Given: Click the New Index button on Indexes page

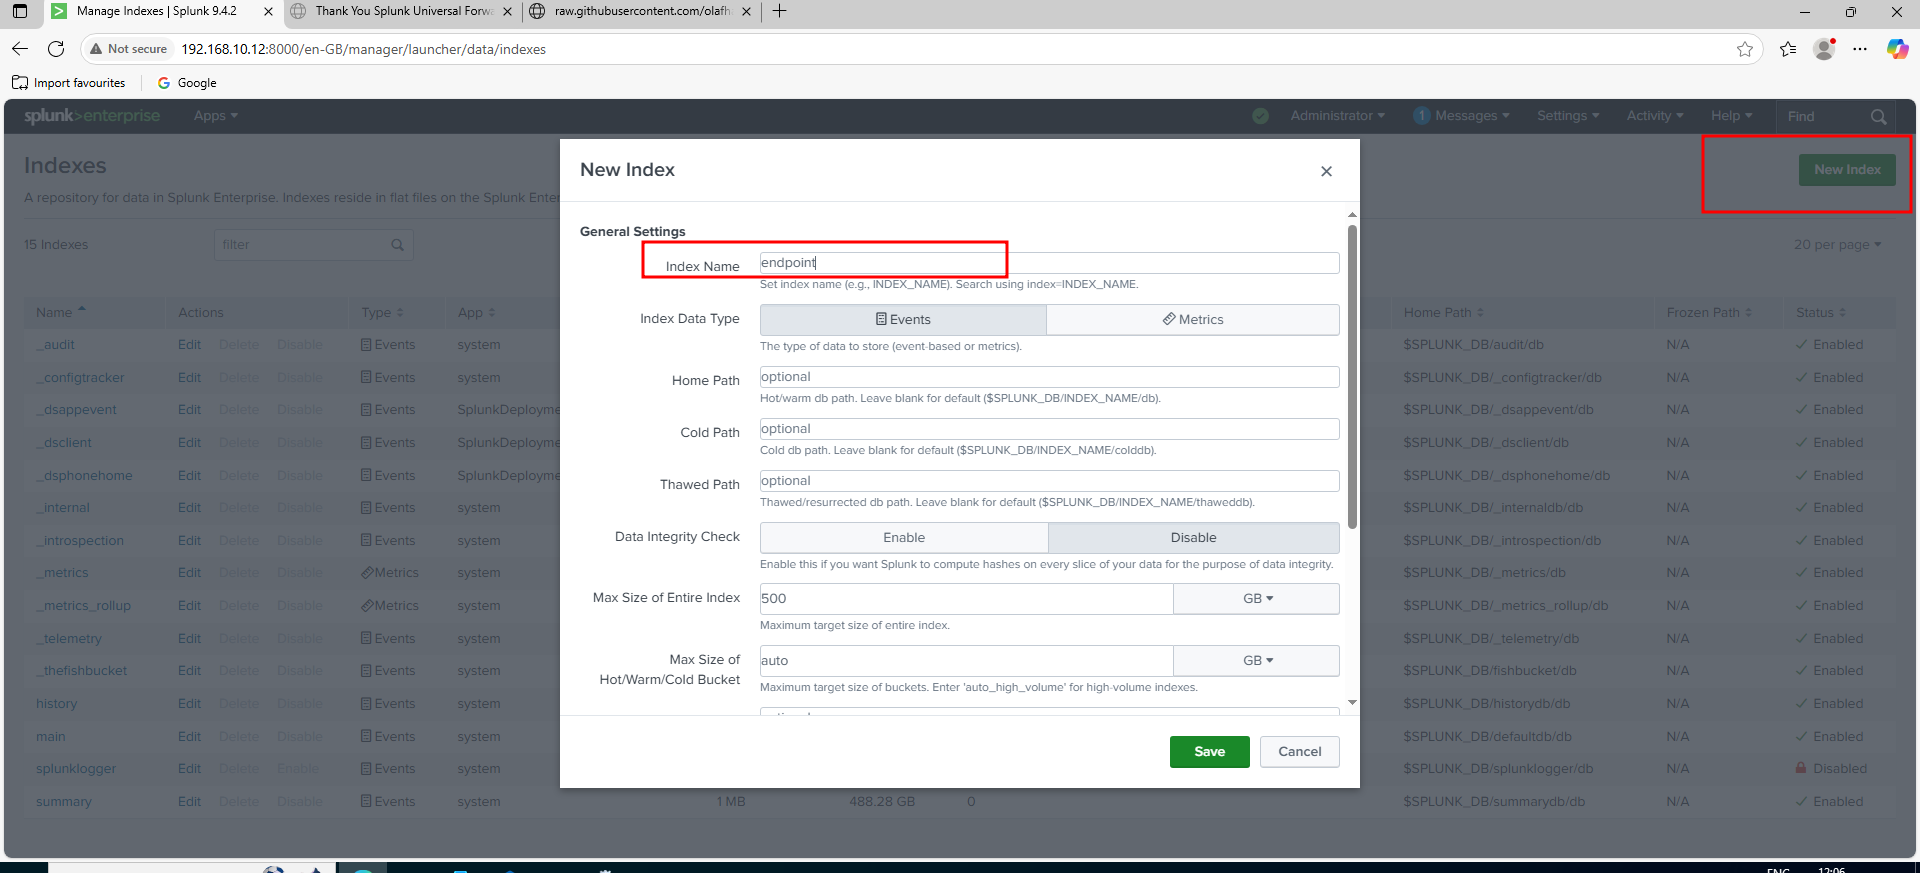Looking at the screenshot, I should click(1847, 170).
